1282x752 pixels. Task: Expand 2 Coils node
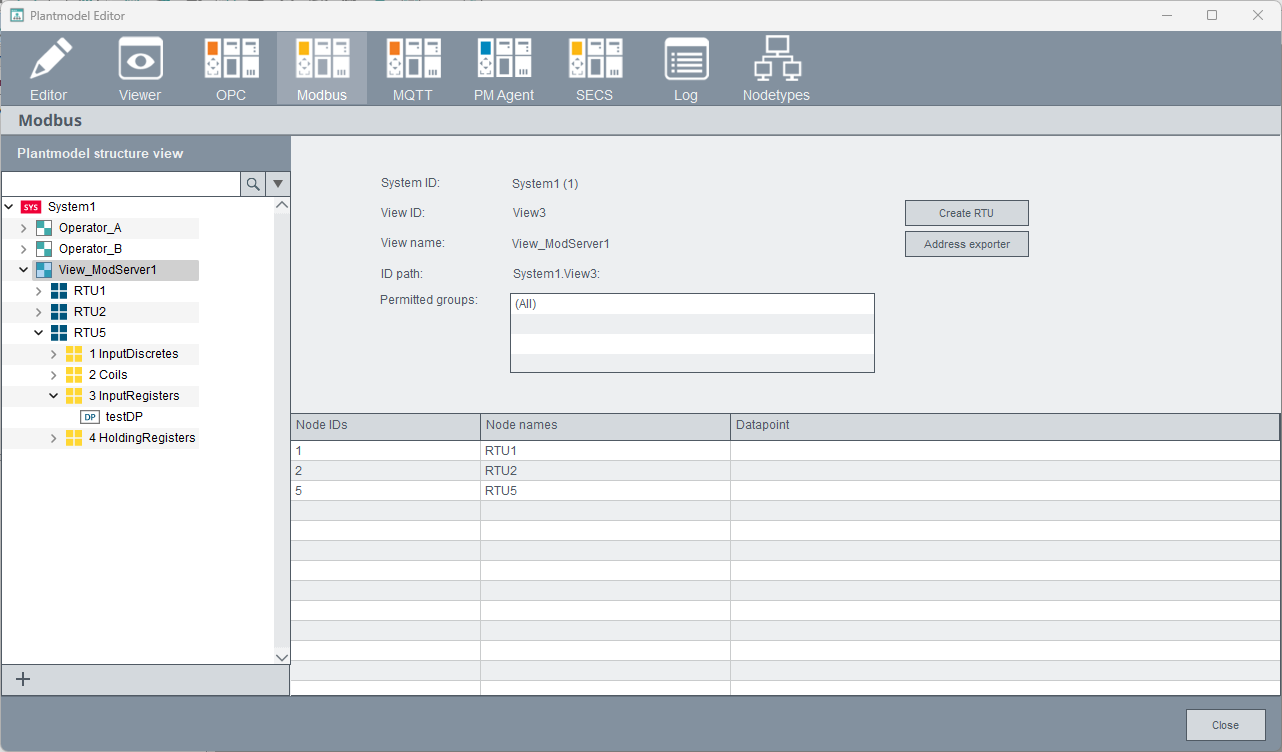(x=54, y=375)
